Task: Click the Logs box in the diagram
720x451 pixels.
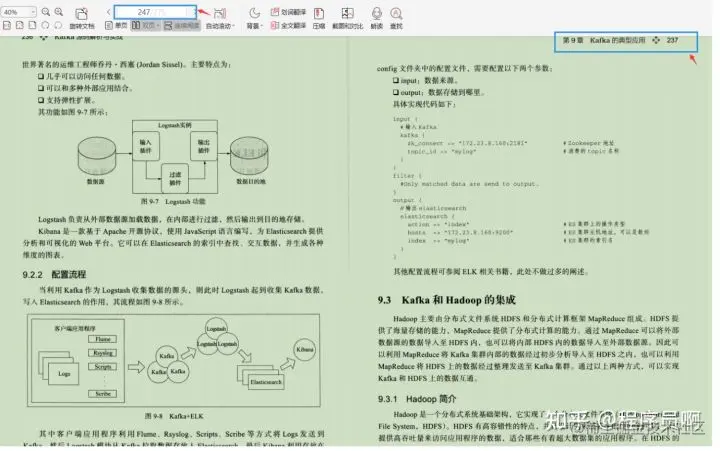Action: pos(64,374)
